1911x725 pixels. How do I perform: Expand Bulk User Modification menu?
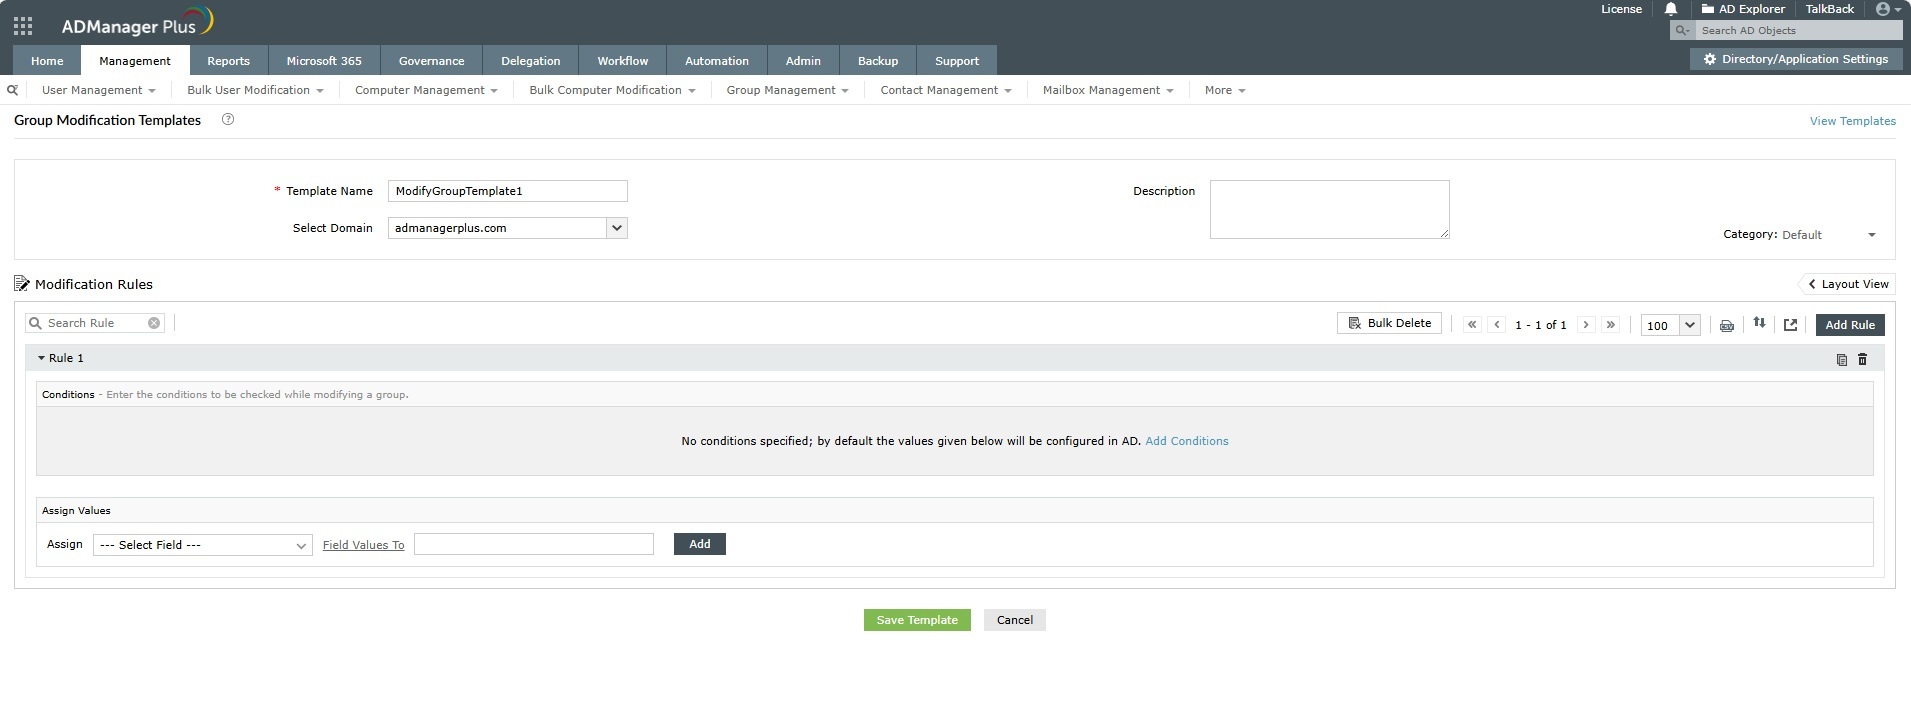pyautogui.click(x=255, y=90)
